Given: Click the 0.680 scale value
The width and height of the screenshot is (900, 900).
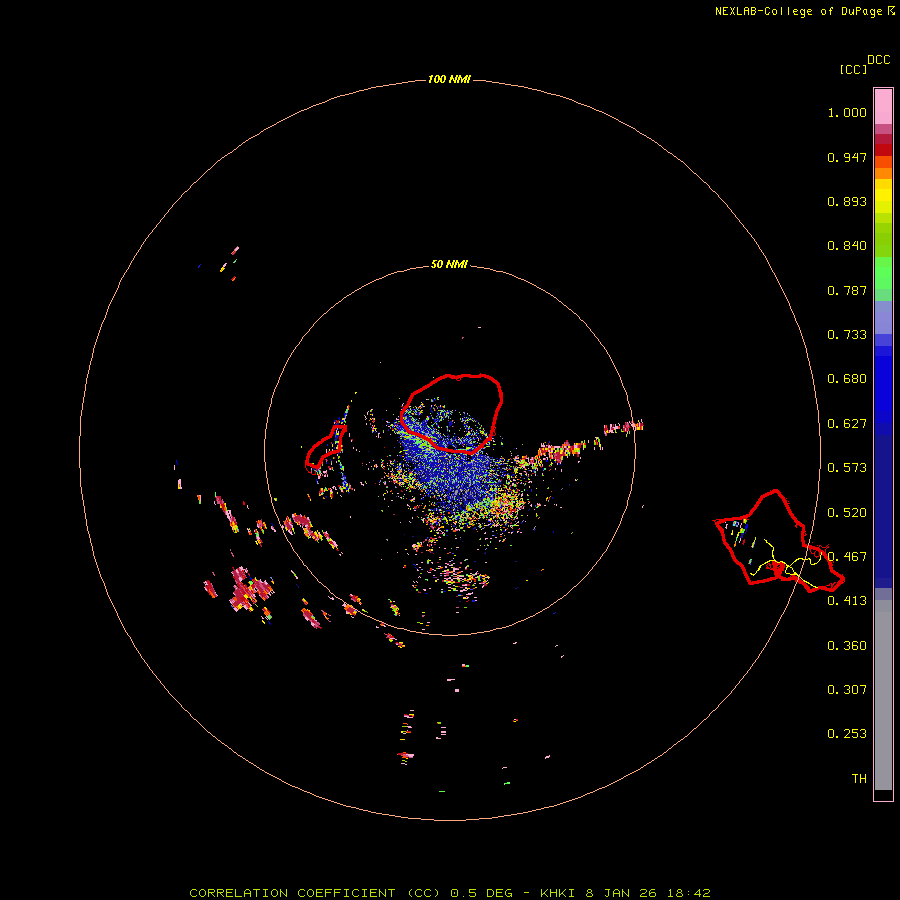Looking at the screenshot, I should pyautogui.click(x=847, y=379).
